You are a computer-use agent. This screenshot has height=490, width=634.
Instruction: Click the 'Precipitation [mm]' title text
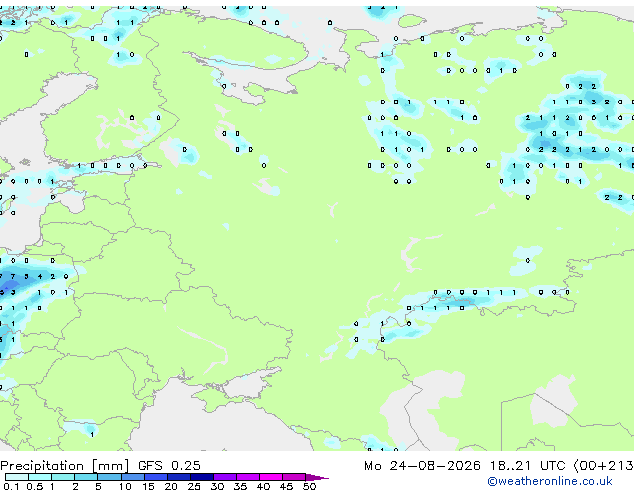[x=65, y=466]
